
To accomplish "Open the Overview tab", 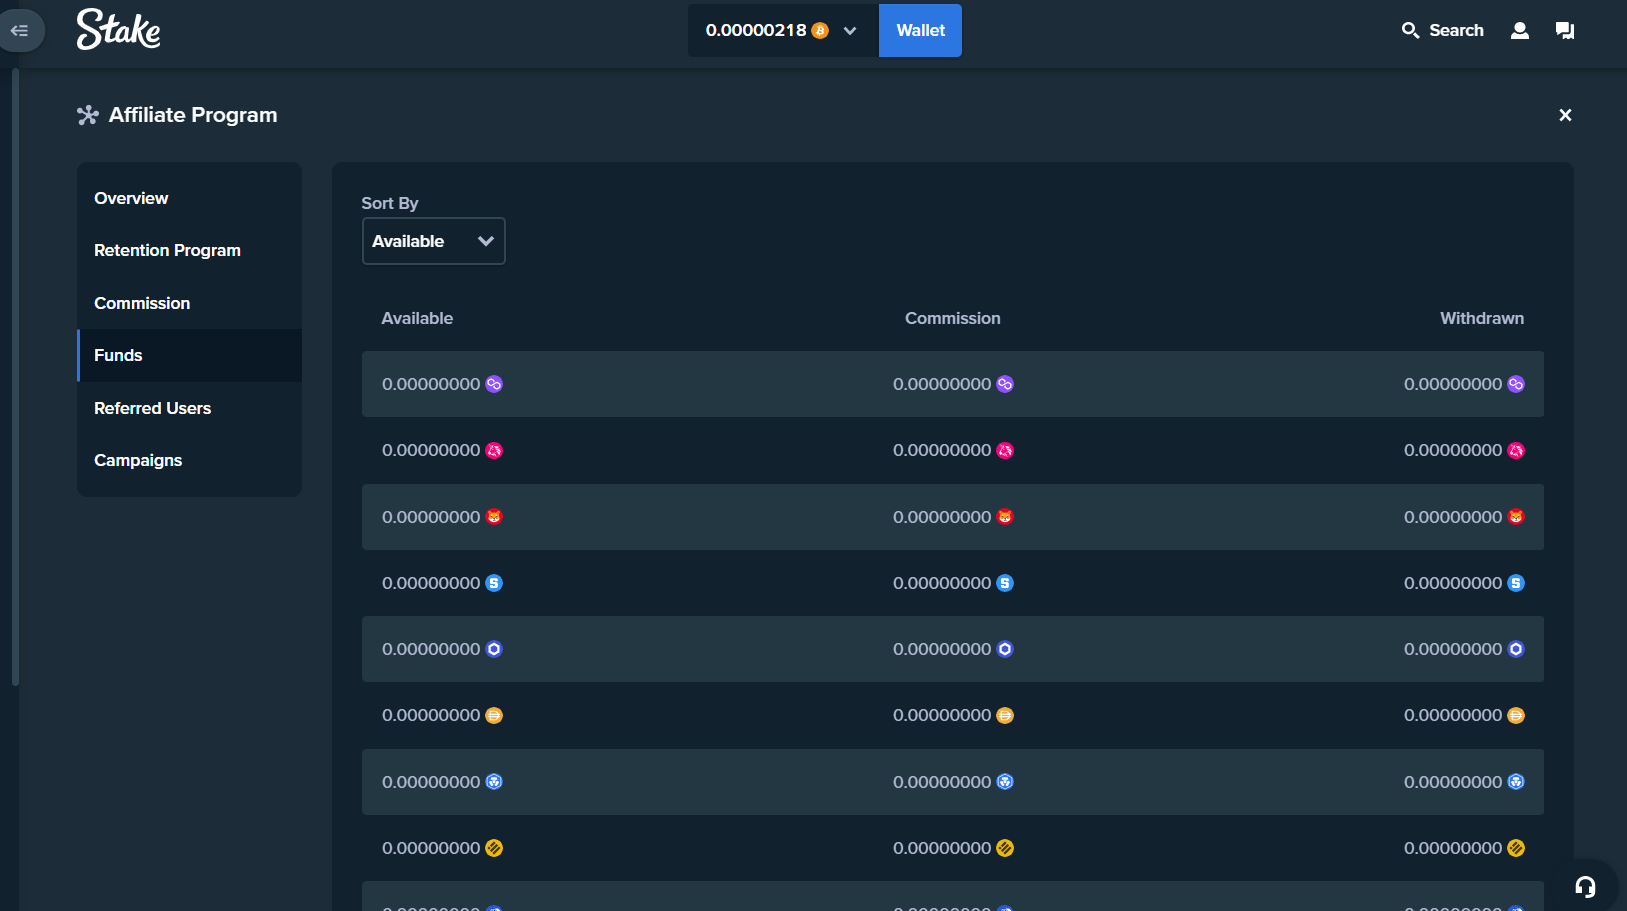I will pos(131,198).
